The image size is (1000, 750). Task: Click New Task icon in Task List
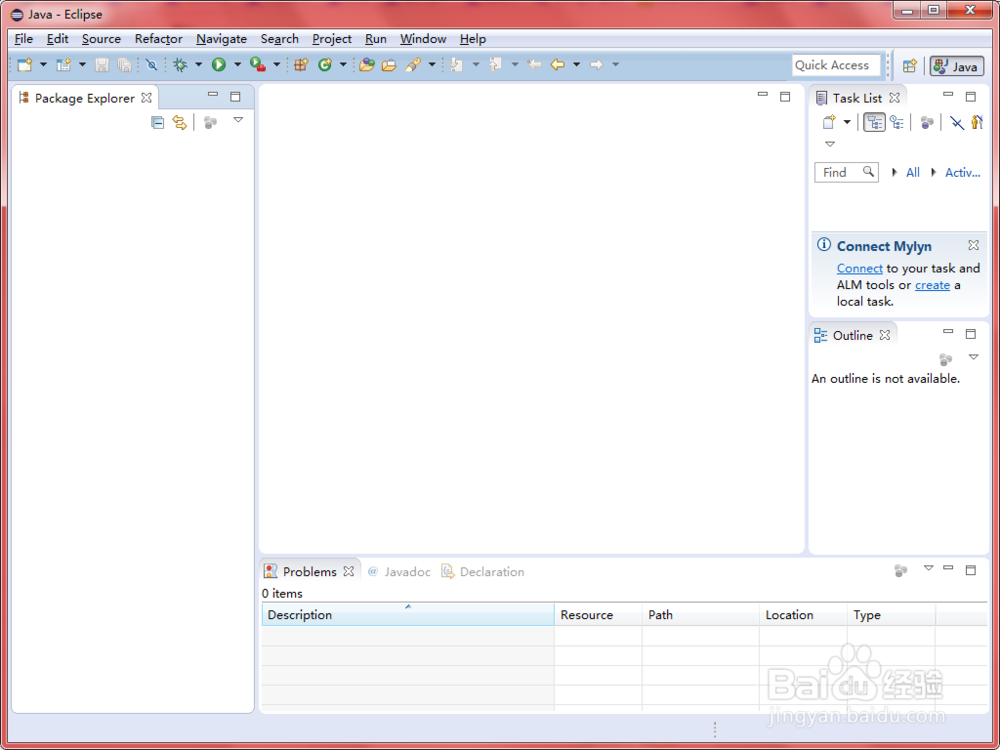click(x=829, y=122)
